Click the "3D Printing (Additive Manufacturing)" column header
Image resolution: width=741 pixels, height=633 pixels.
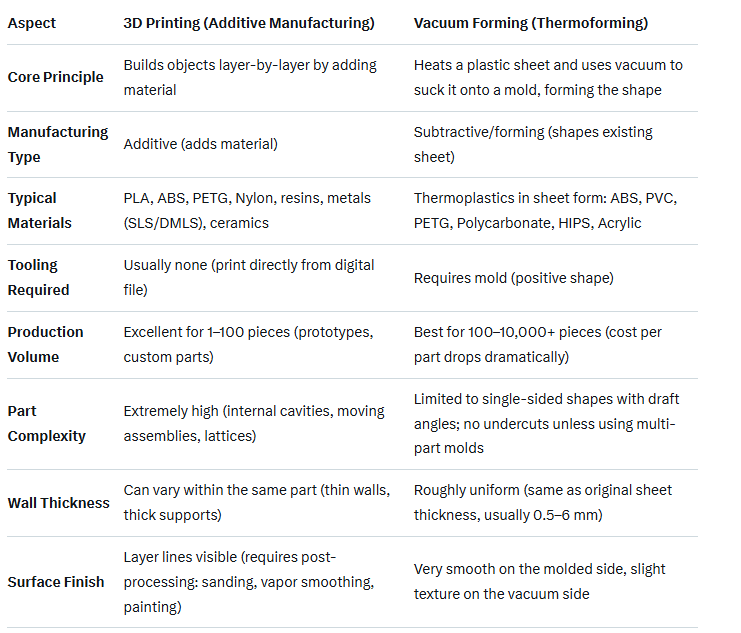248,22
